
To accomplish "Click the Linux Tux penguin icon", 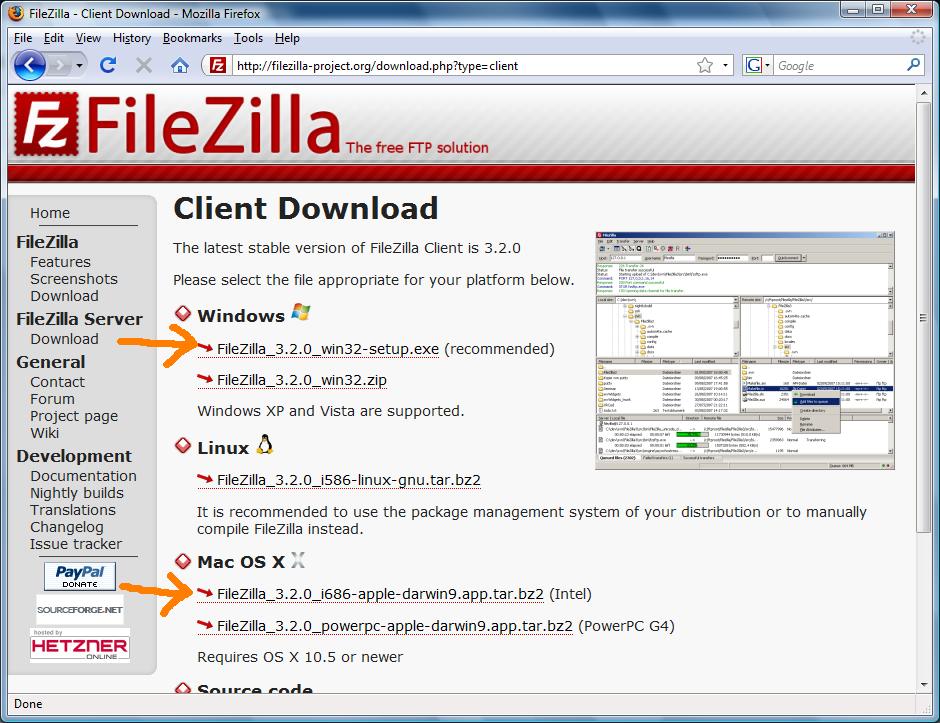I will (265, 444).
